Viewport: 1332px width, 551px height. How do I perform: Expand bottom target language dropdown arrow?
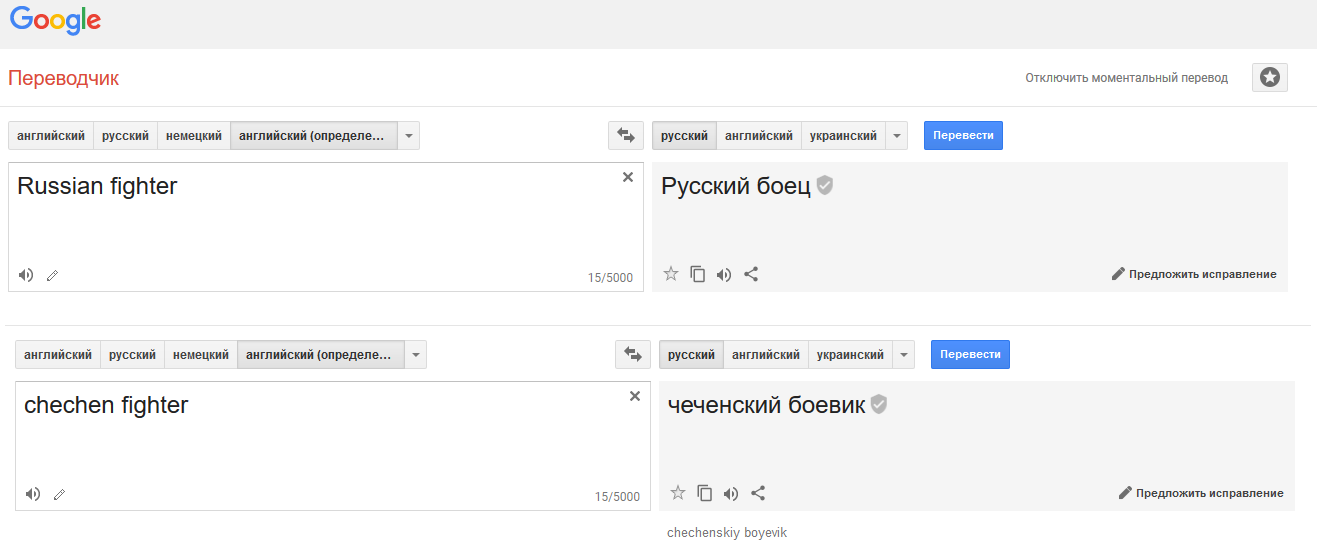(903, 355)
